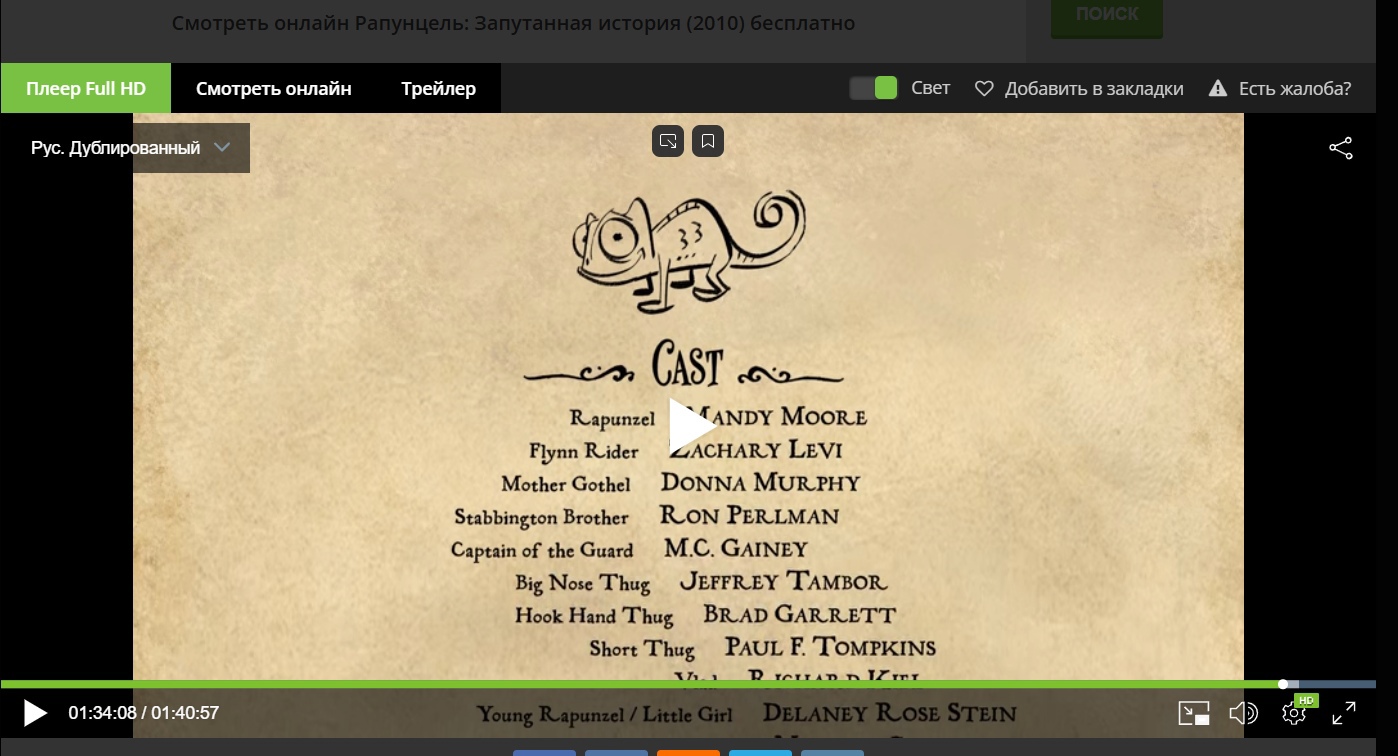Open picture-in-picture mode
Viewport: 1398px width, 756px height.
pyautogui.click(x=1194, y=713)
